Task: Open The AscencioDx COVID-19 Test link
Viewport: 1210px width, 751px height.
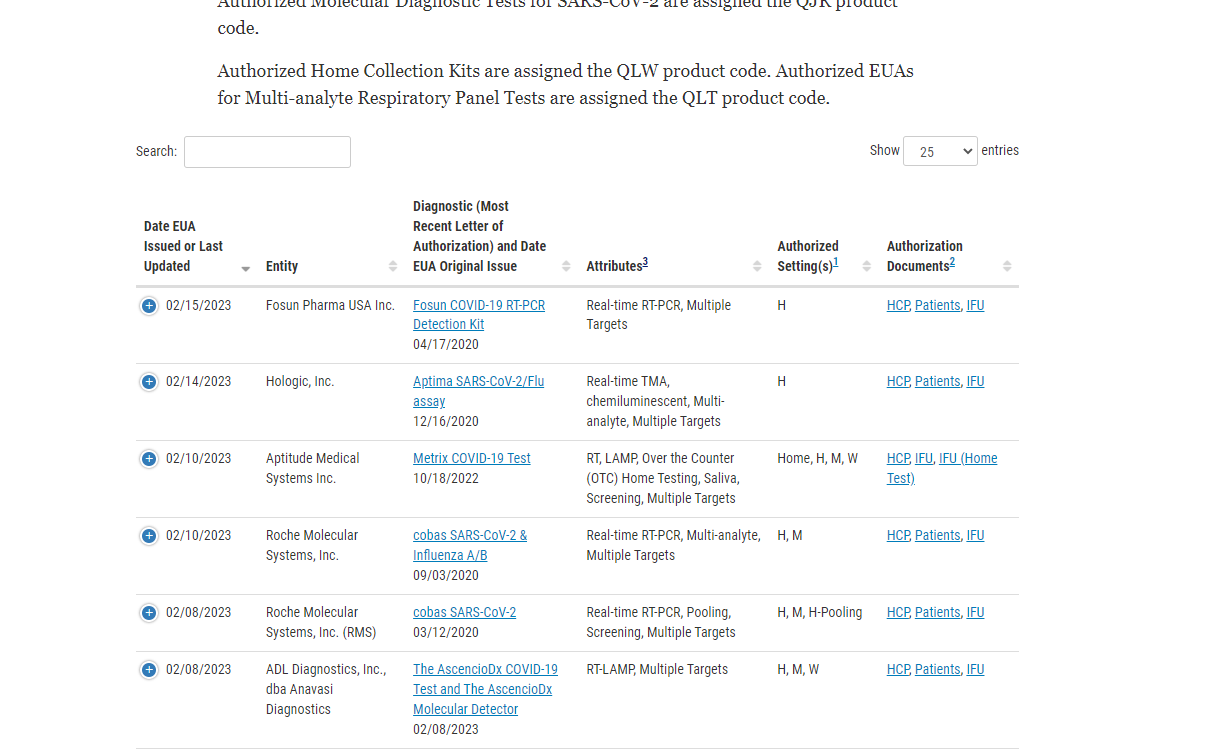Action: click(x=485, y=689)
